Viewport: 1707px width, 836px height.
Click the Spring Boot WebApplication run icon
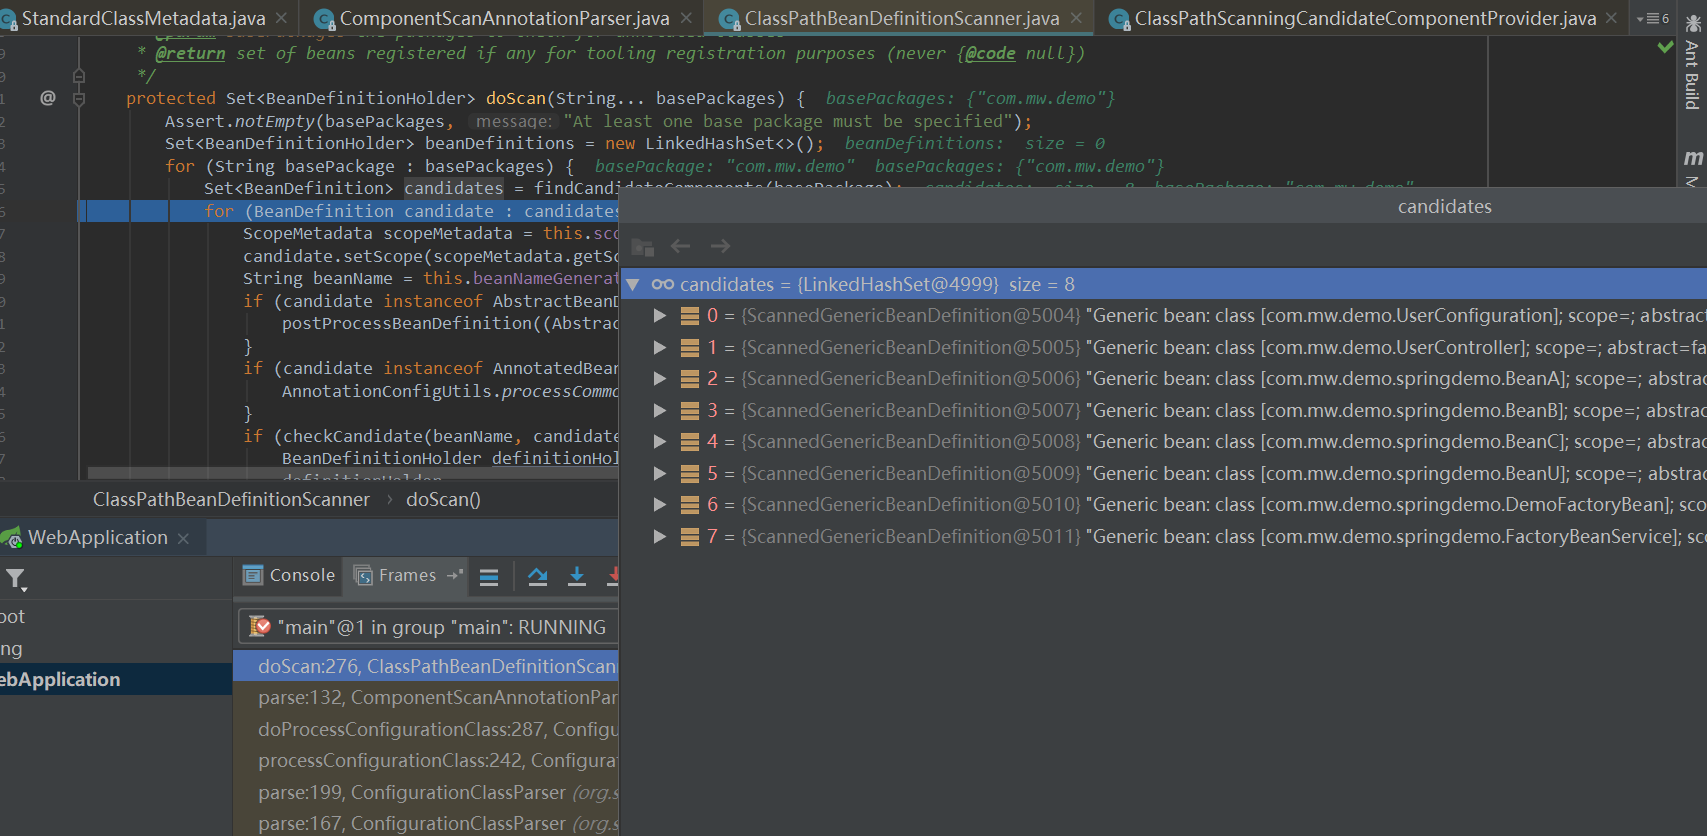tap(12, 538)
